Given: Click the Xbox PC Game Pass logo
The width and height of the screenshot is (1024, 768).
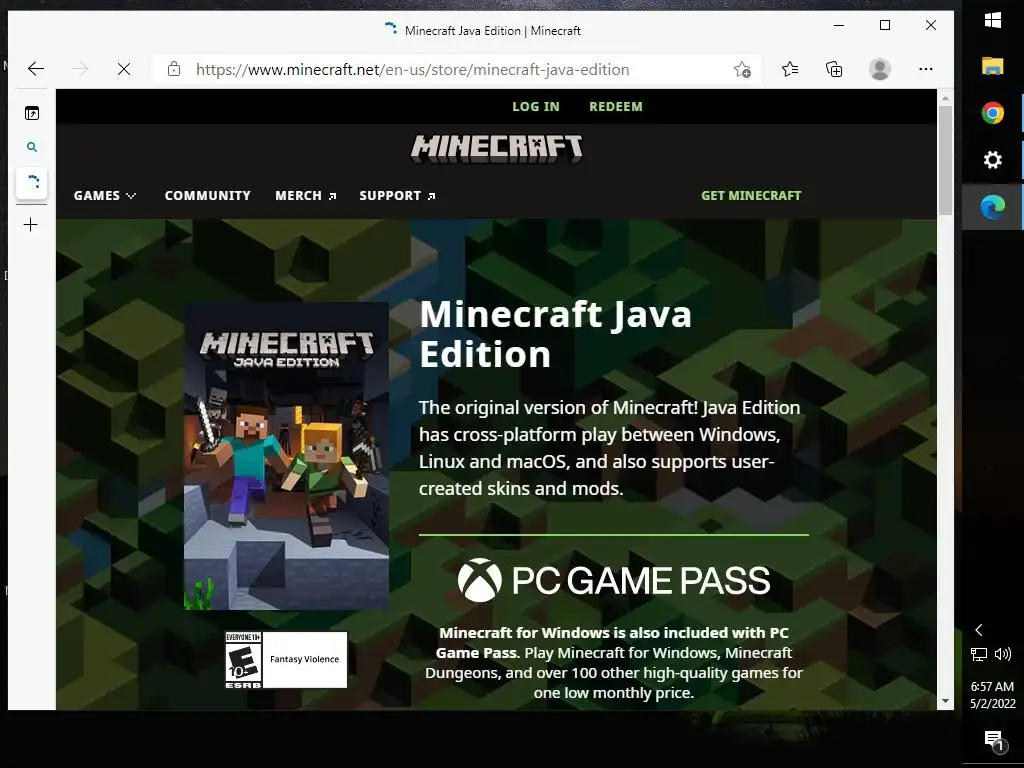Looking at the screenshot, I should click(613, 580).
